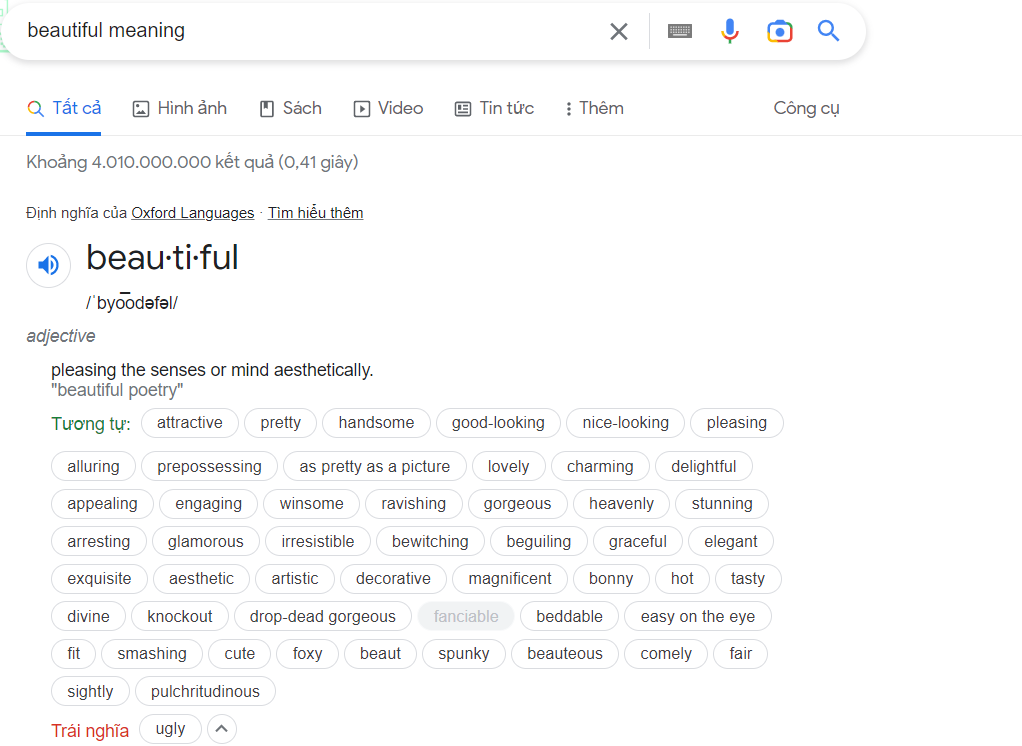Viewport: 1022px width, 746px height.
Task: Select the 'gorgeous' synonym chip
Action: (x=518, y=504)
